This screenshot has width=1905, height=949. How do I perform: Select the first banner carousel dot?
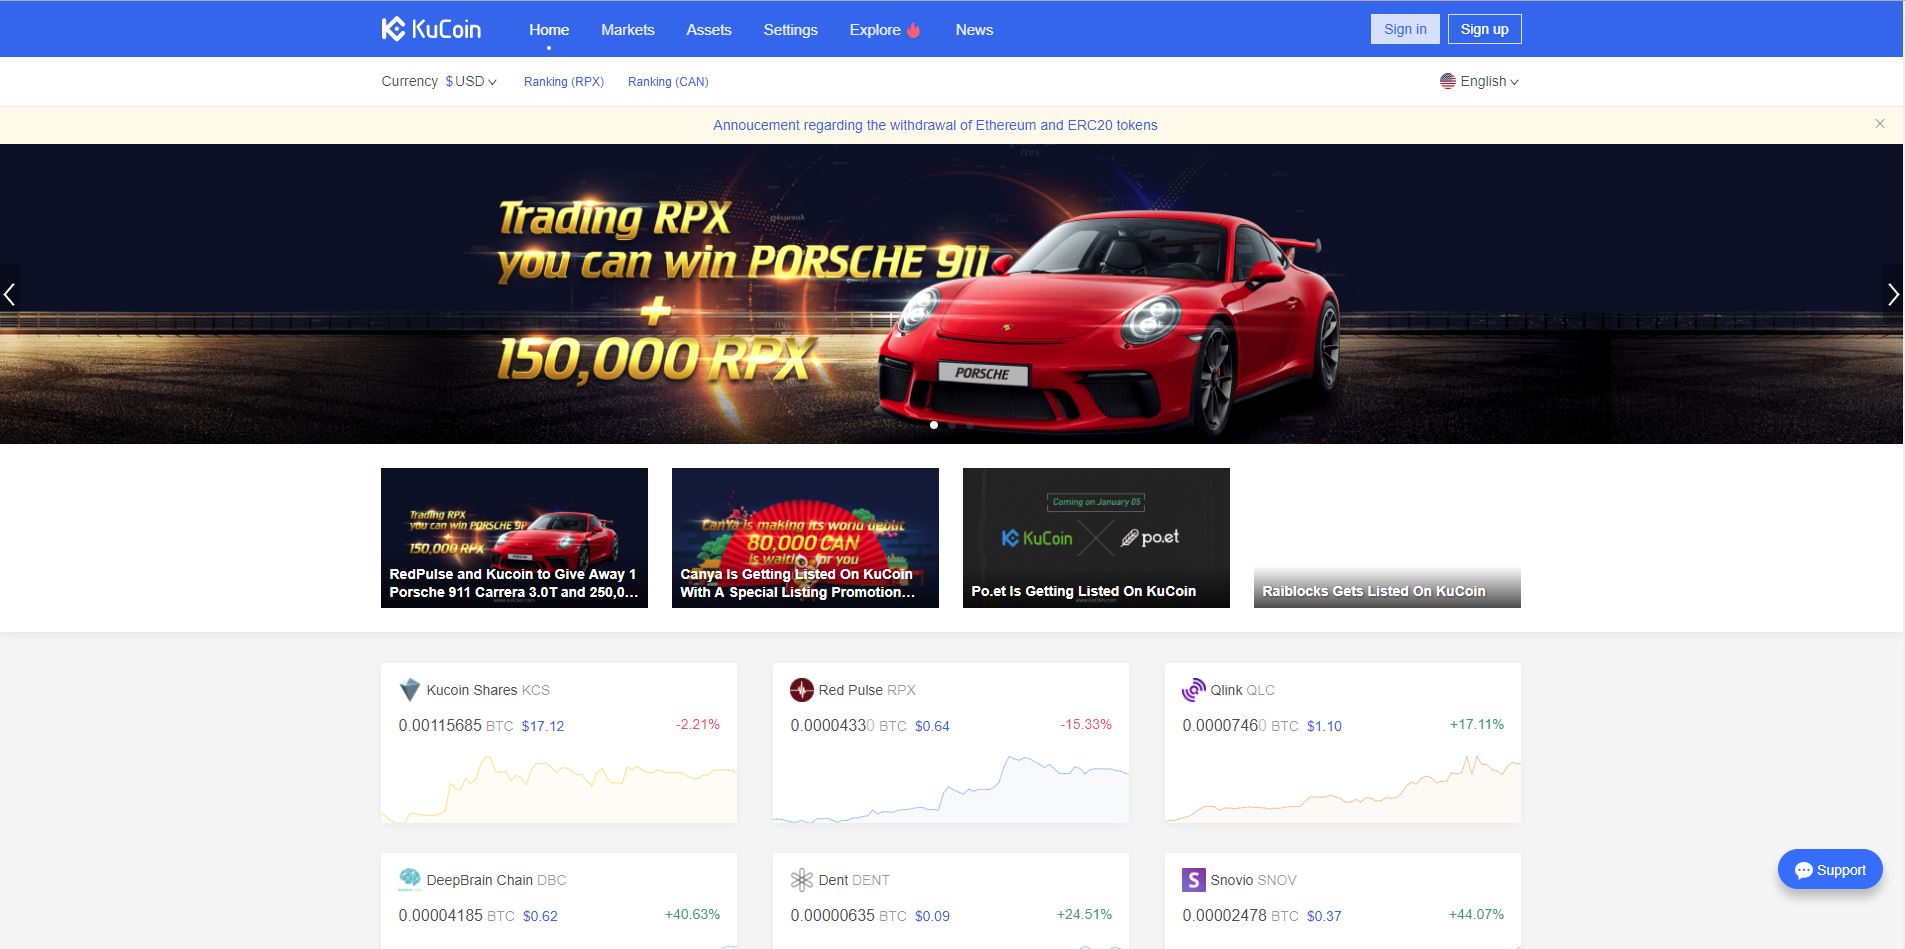point(934,425)
